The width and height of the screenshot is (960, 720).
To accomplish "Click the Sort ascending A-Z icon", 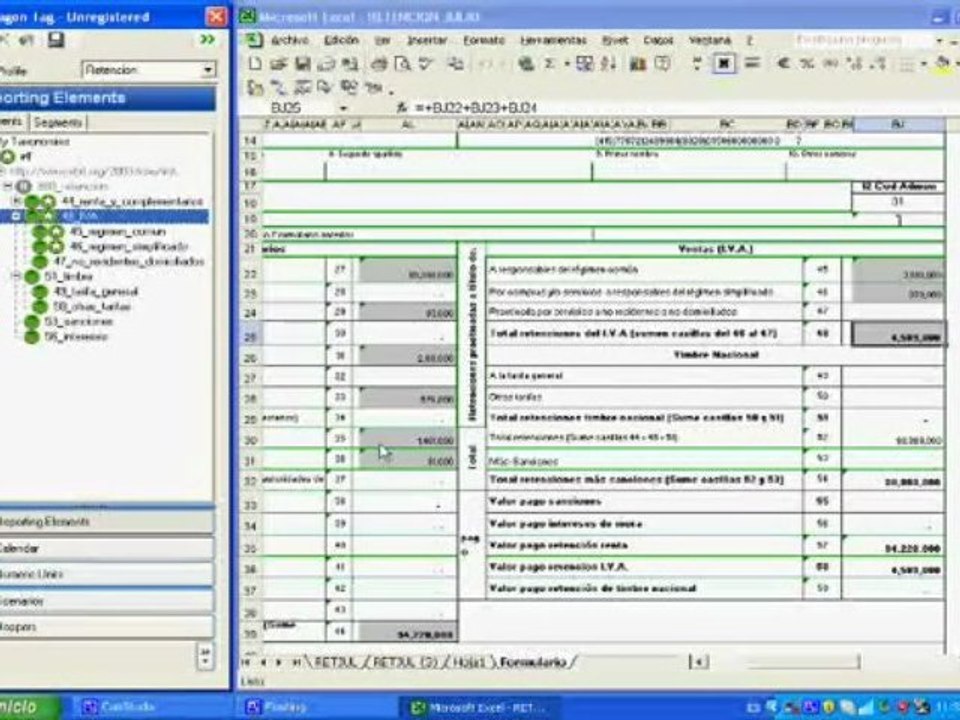I will [609, 64].
